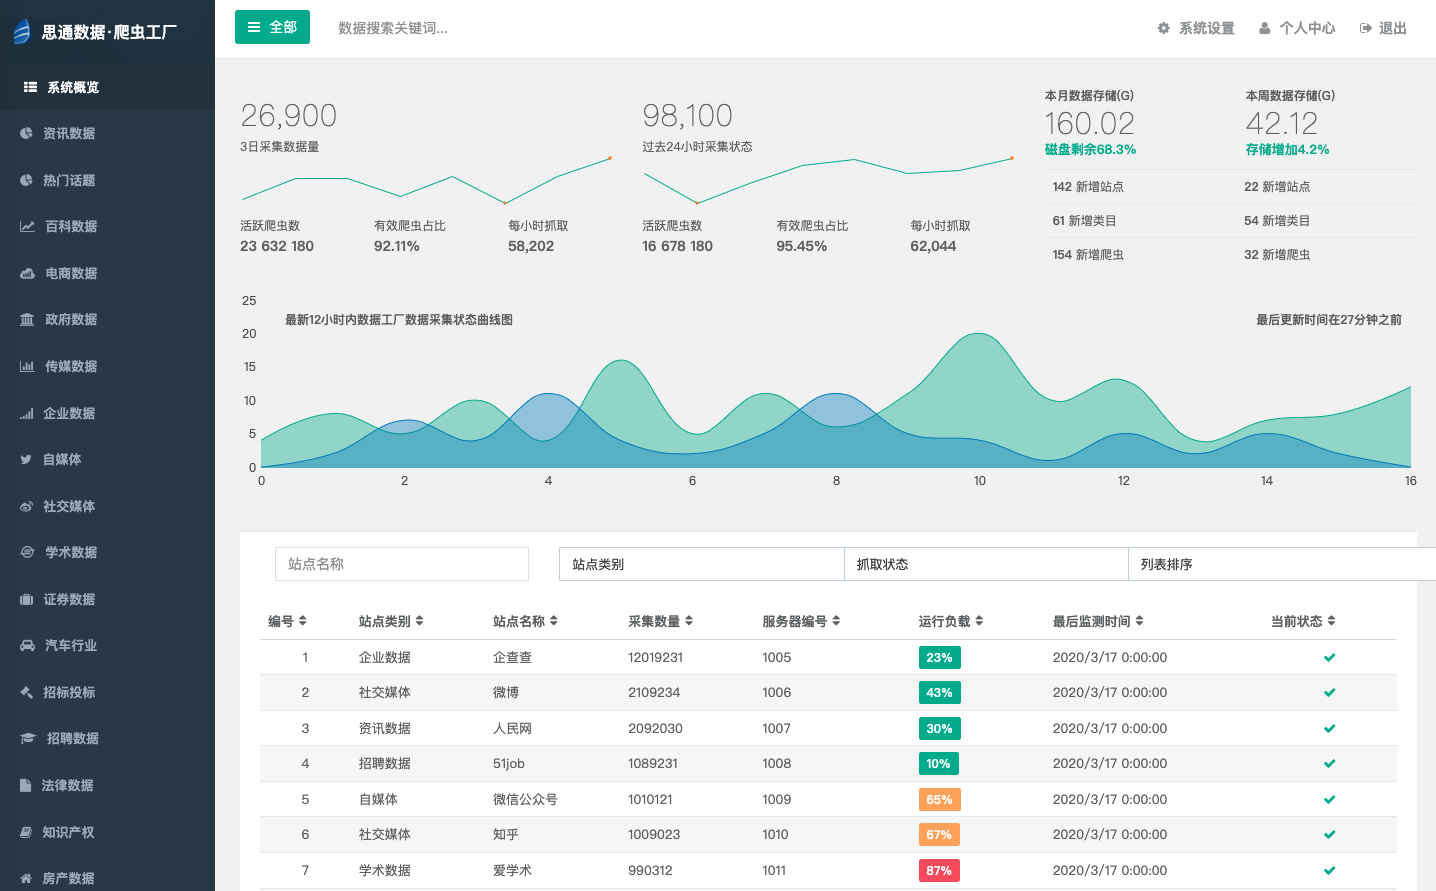Viewport: 1436px width, 891px height.
Task: Click the 全部 button
Action: click(272, 27)
